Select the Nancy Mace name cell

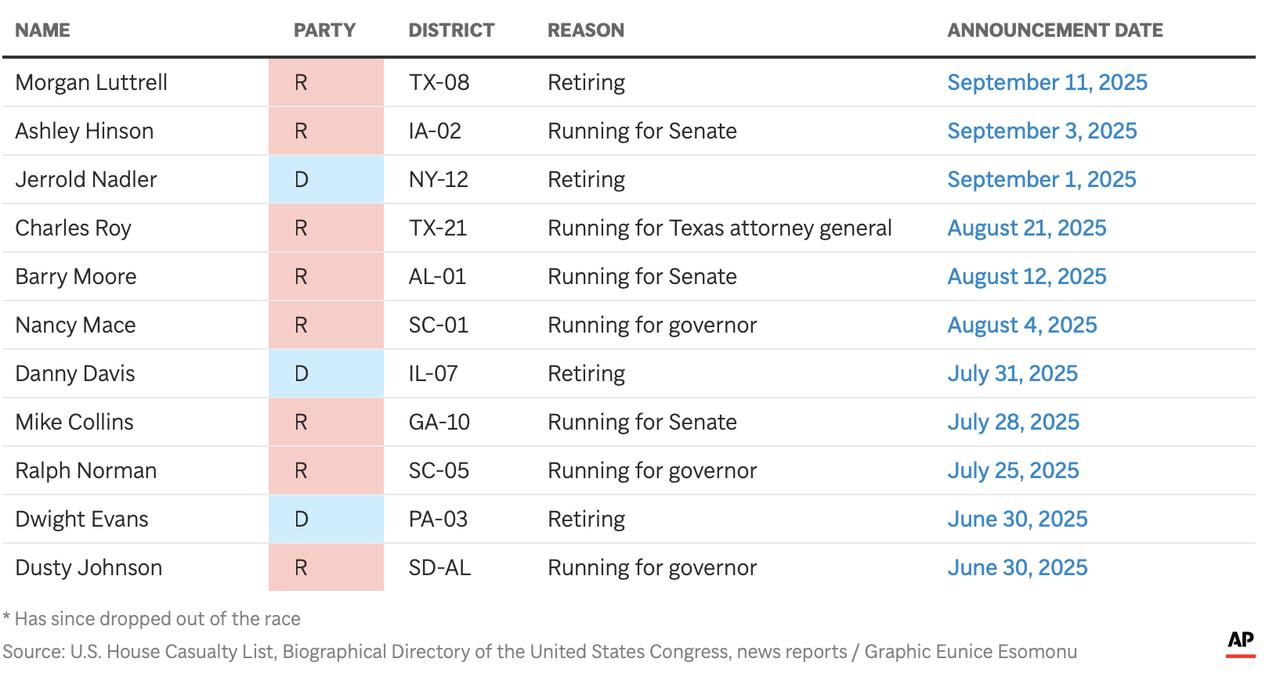(x=75, y=325)
